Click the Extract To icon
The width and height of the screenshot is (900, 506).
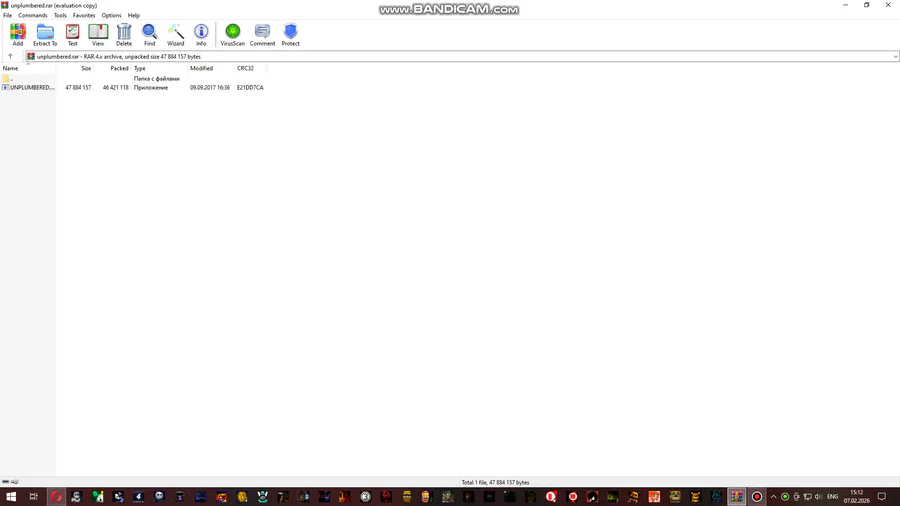[x=45, y=34]
